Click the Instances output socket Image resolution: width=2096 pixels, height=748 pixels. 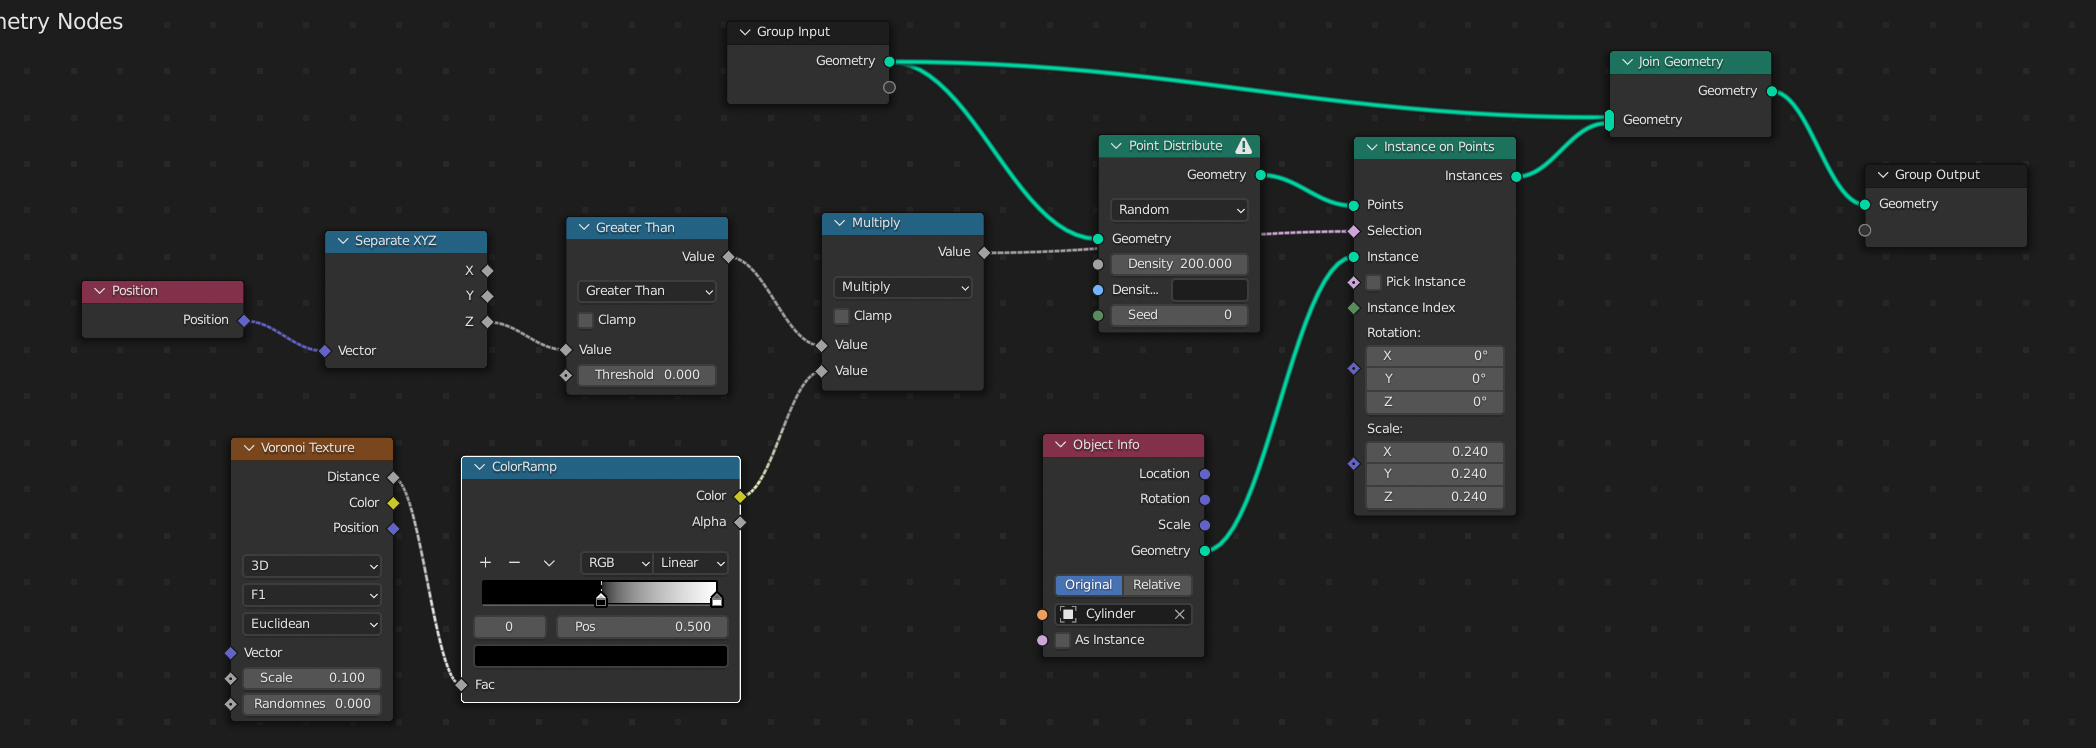(1517, 176)
